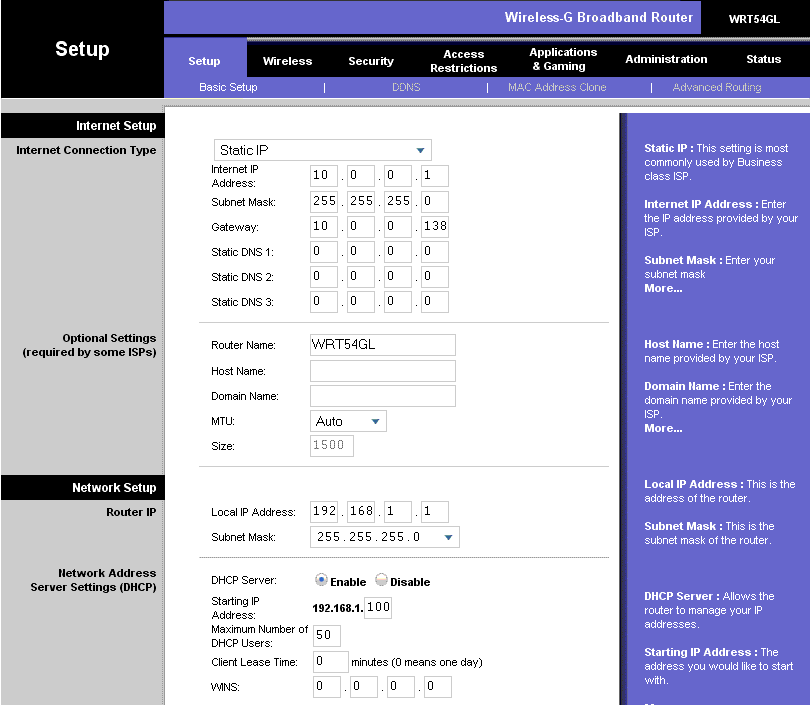The width and height of the screenshot is (810, 705).
Task: Click the Local IP Address second octet 168
Action: point(361,511)
